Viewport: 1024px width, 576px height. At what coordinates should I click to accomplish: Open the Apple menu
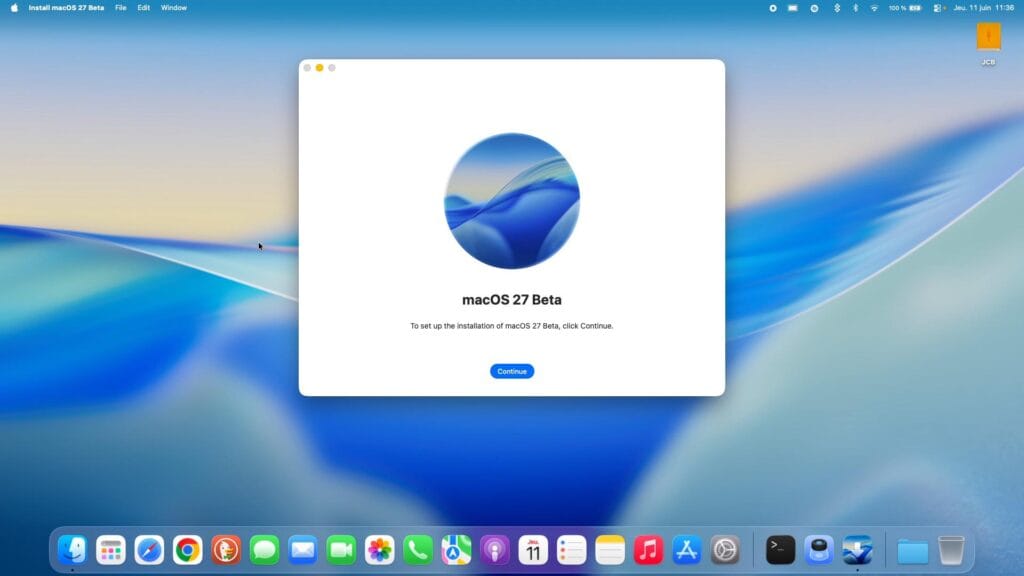[14, 8]
